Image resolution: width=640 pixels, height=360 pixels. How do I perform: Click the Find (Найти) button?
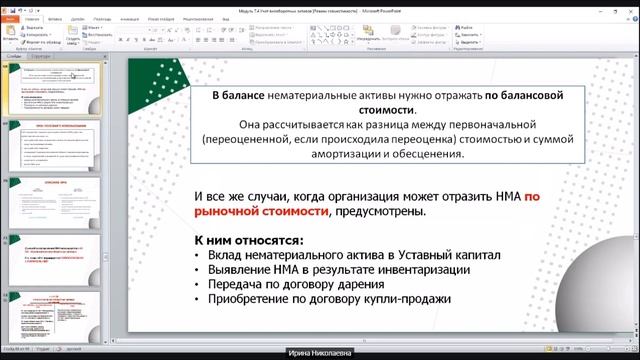[x=464, y=27]
